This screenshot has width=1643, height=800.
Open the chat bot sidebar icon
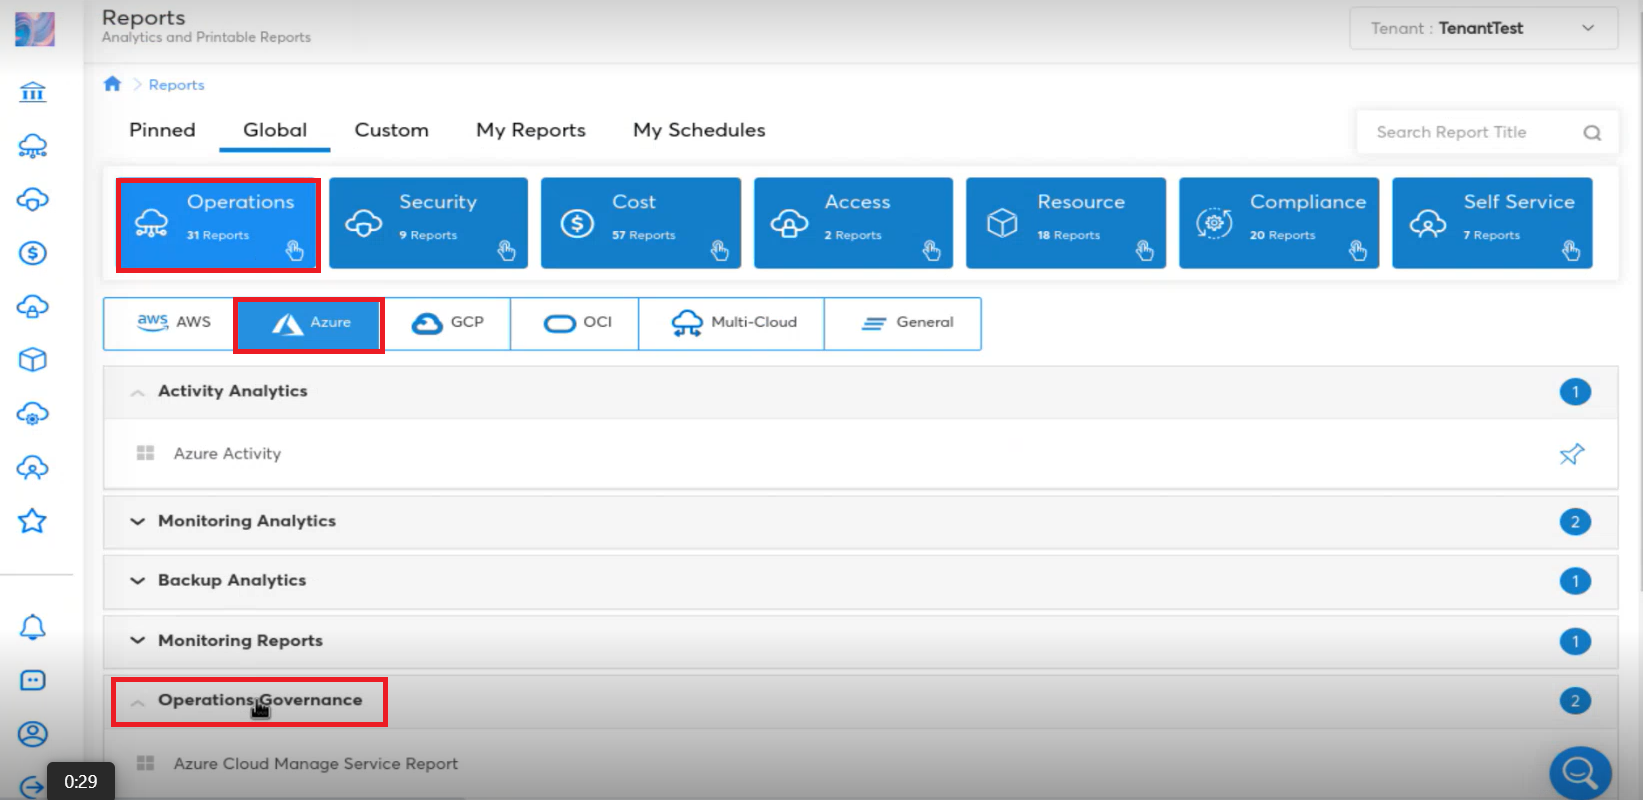pyautogui.click(x=33, y=681)
